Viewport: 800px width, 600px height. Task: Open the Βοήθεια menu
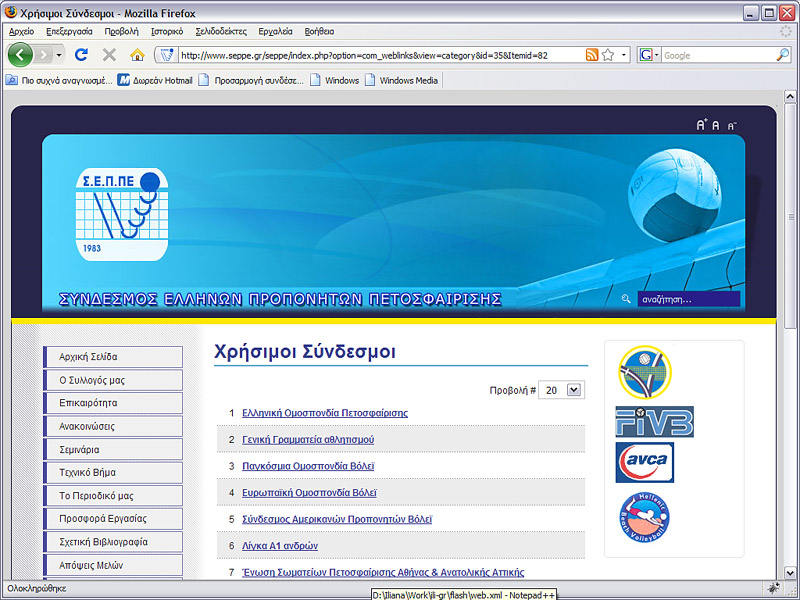tap(319, 32)
